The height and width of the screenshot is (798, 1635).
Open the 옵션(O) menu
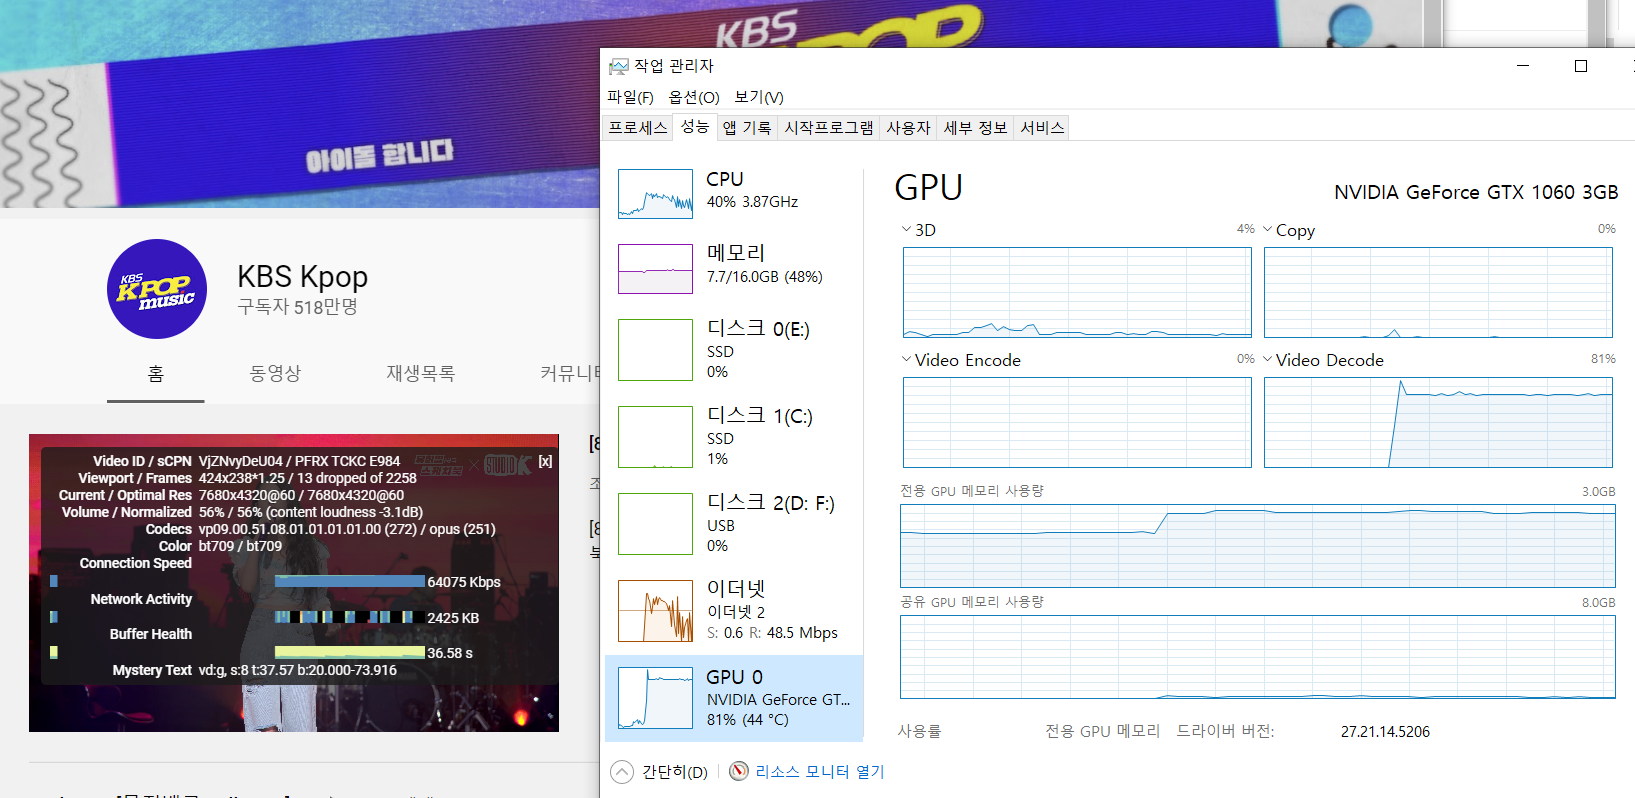click(x=694, y=97)
